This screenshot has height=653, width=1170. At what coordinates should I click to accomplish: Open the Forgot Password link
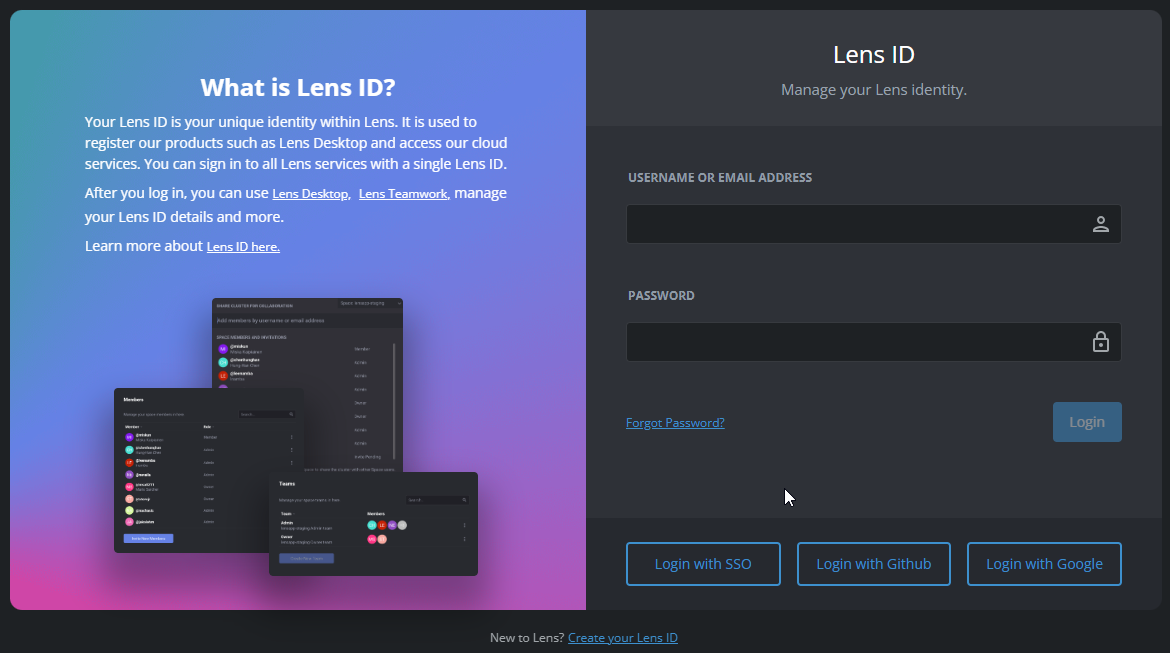point(675,422)
